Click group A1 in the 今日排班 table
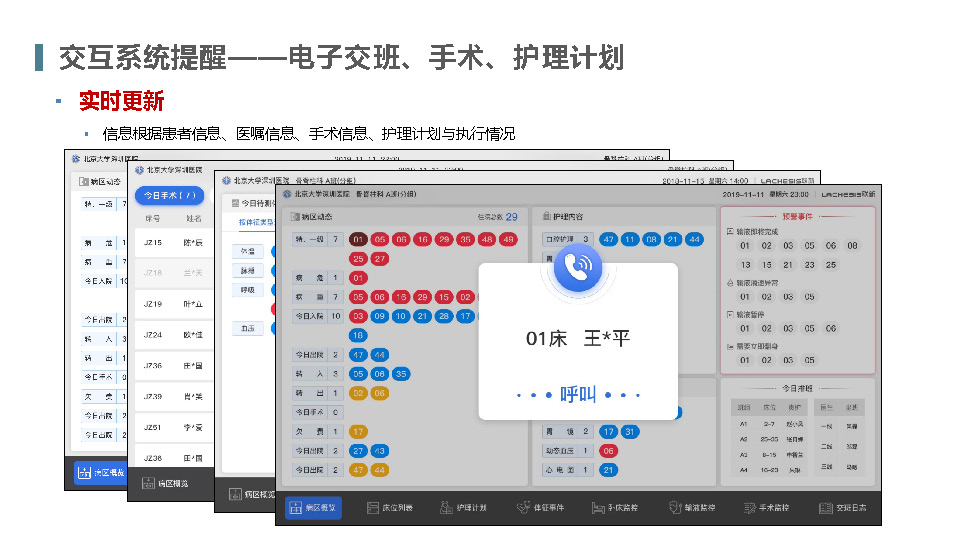The width and height of the screenshot is (960, 540). [x=743, y=424]
